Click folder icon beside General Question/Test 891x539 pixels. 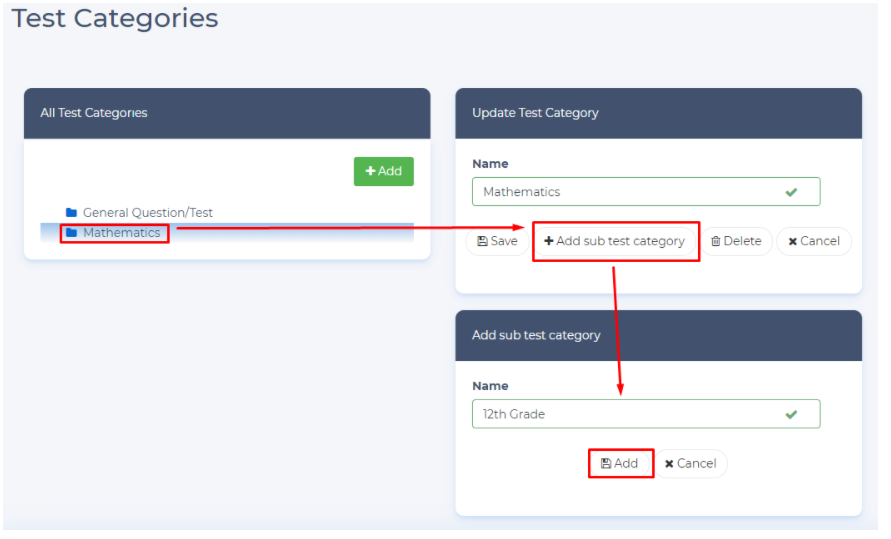coord(71,213)
